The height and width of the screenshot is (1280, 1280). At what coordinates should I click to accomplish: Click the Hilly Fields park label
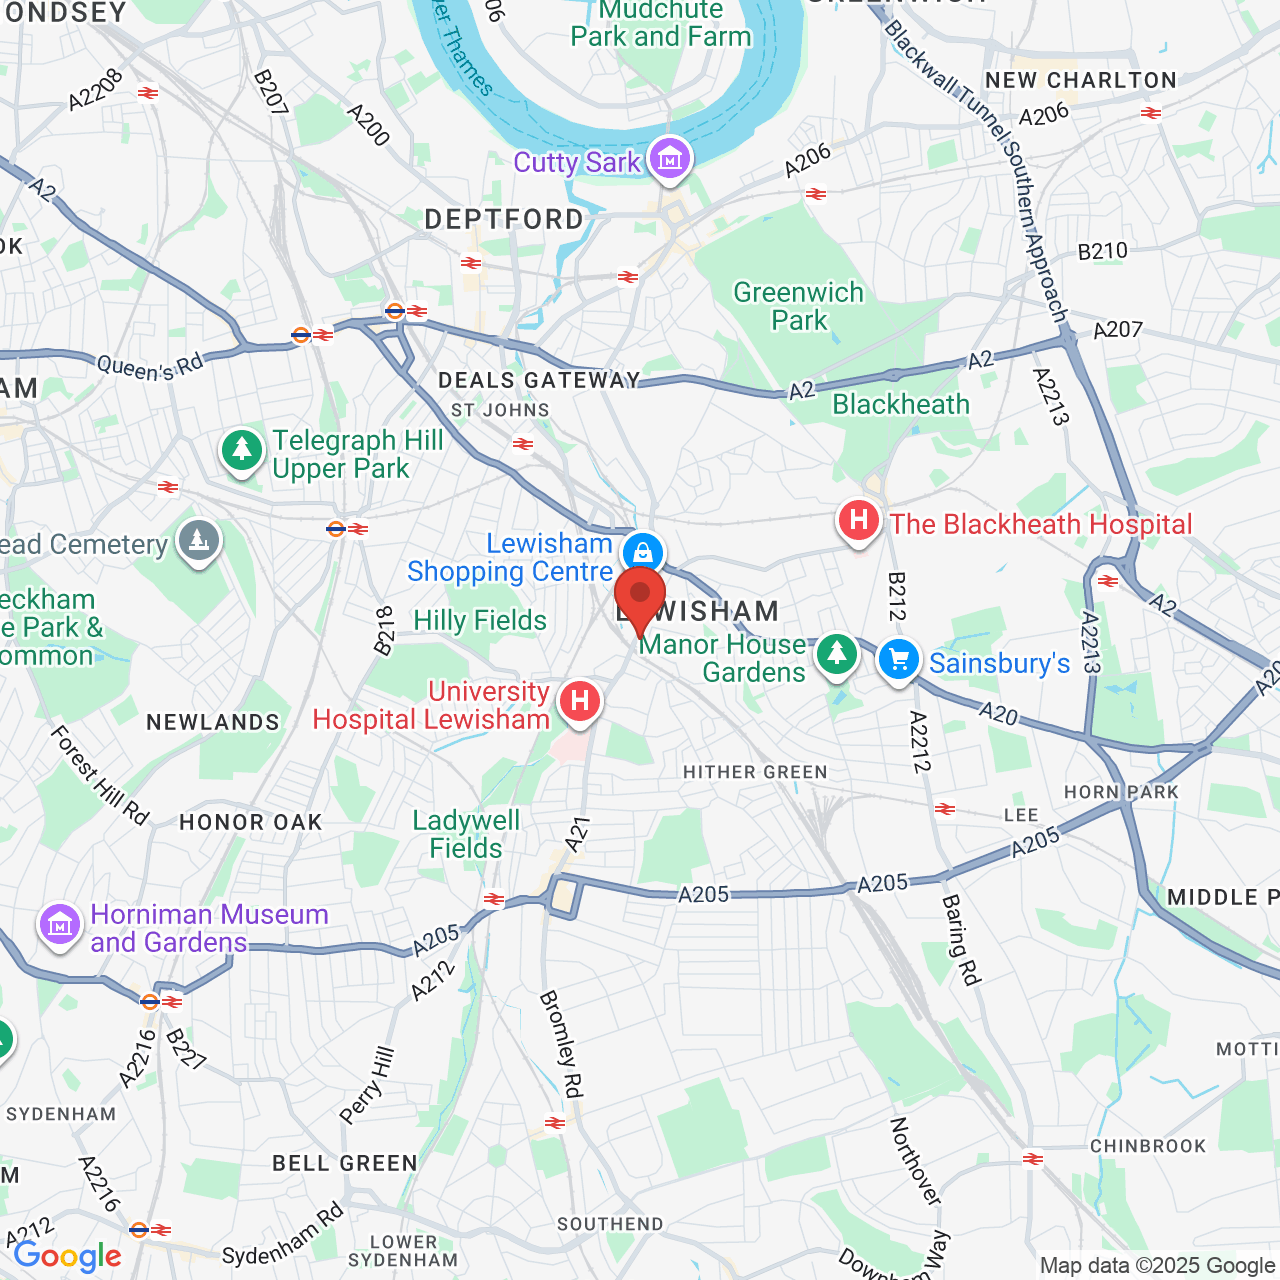pos(480,620)
